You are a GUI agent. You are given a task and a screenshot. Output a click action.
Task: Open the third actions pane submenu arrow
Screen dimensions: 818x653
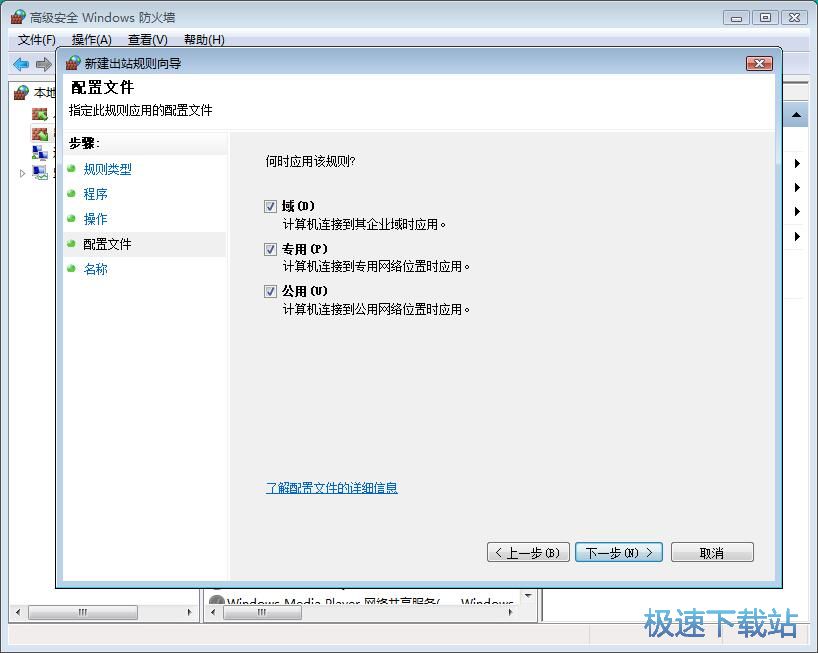pos(797,211)
